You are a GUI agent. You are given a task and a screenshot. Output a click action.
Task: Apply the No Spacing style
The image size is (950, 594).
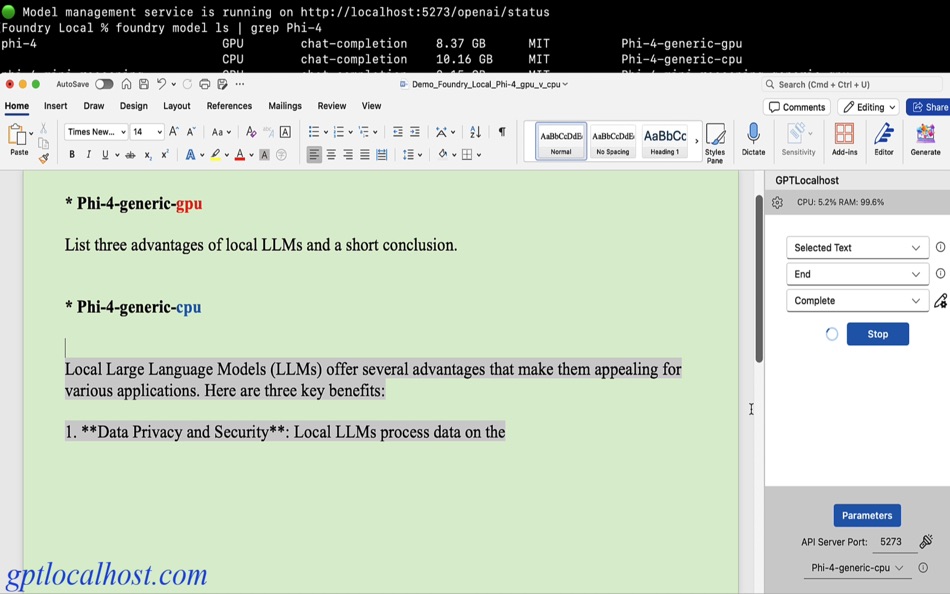613,141
